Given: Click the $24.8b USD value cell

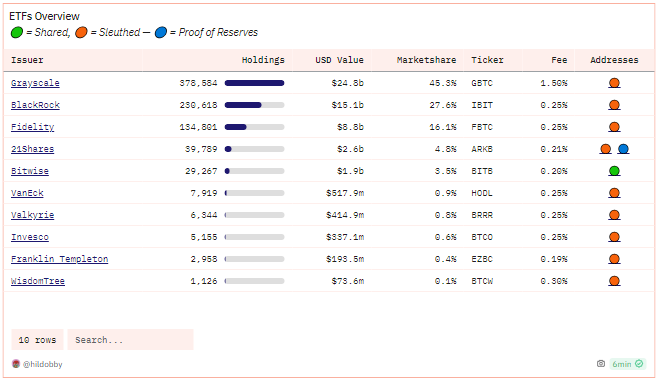Looking at the screenshot, I should point(348,83).
